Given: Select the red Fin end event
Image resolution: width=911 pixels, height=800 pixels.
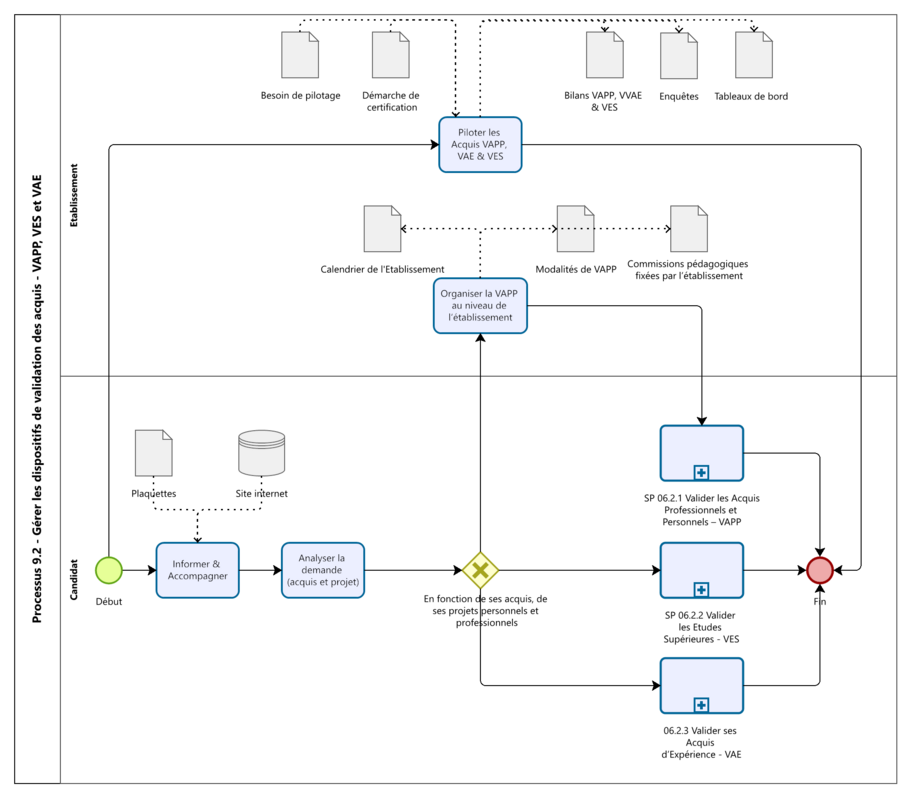Looking at the screenshot, I should point(820,570).
